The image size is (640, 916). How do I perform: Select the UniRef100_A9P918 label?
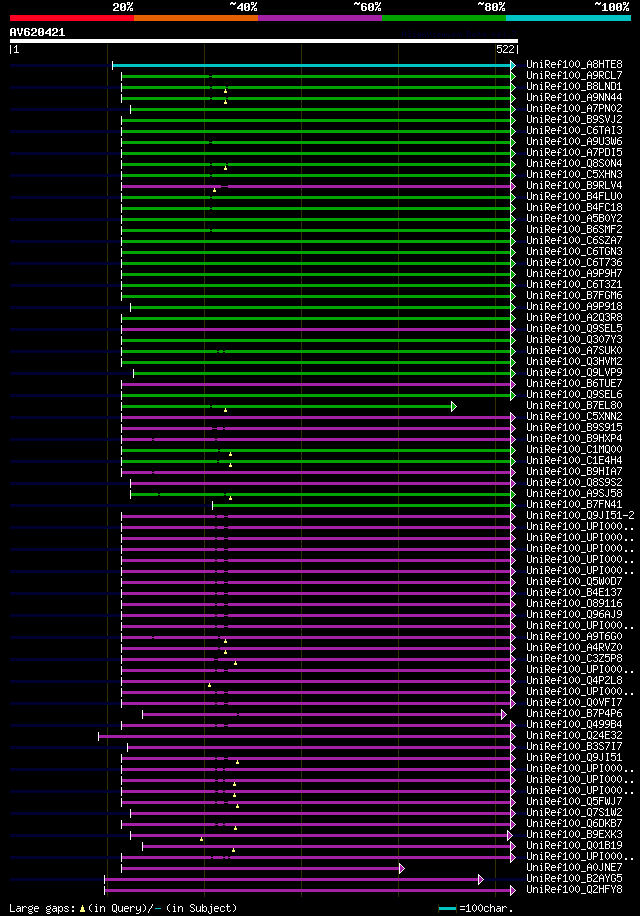click(x=574, y=307)
